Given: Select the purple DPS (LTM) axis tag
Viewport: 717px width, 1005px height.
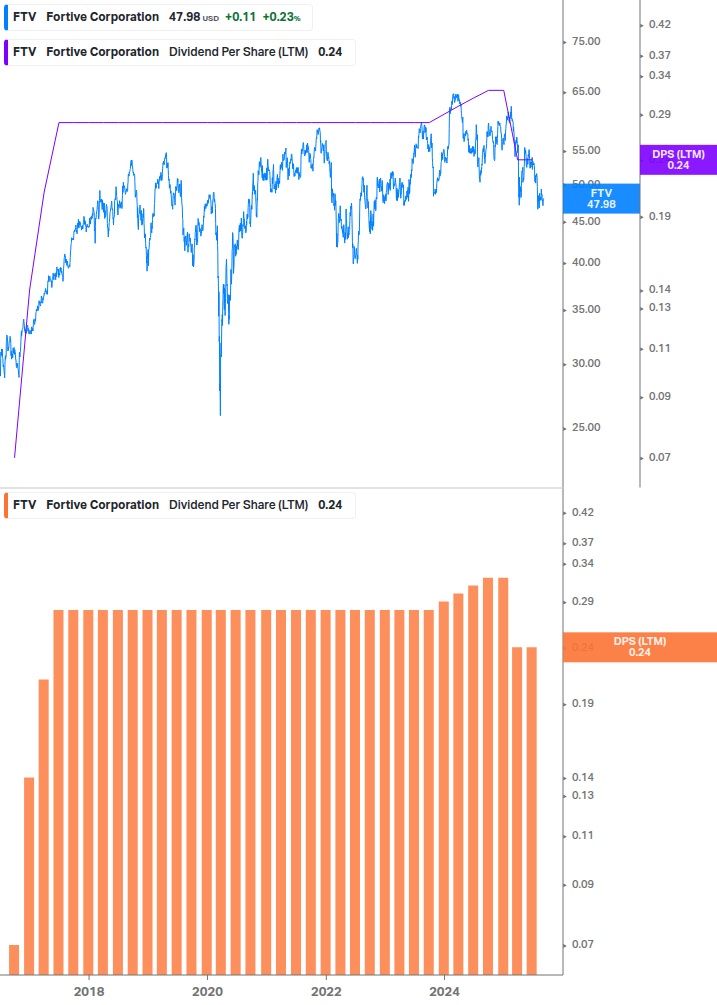Looking at the screenshot, I should 678,159.
